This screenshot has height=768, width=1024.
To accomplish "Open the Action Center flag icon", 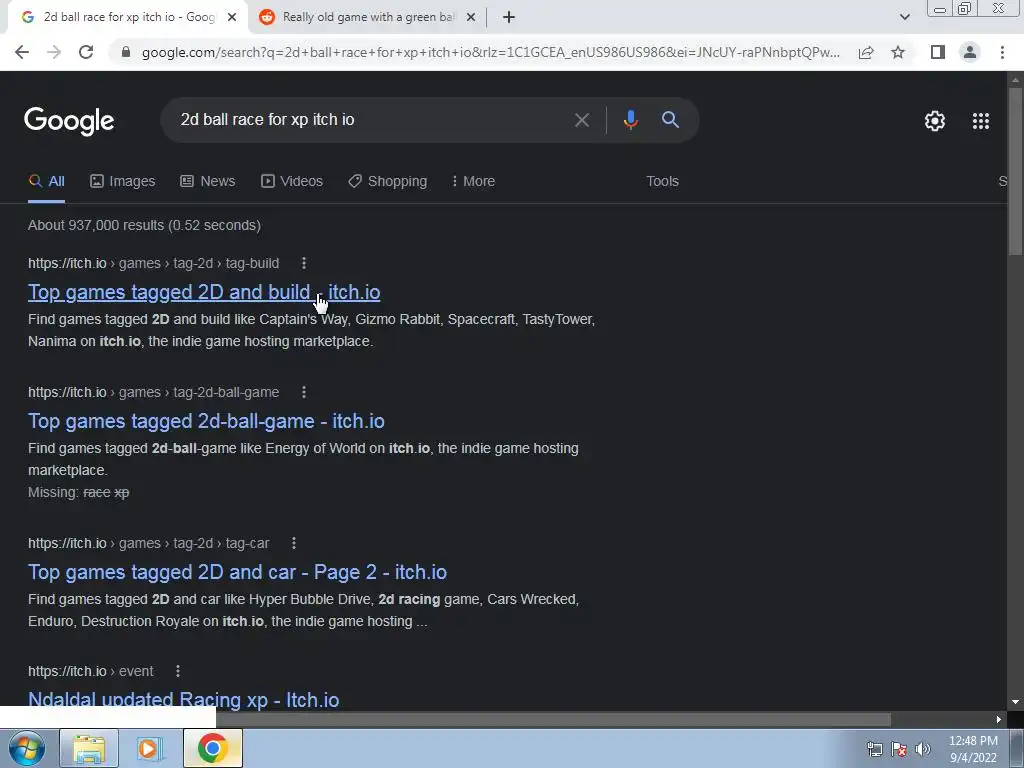I will [x=899, y=749].
